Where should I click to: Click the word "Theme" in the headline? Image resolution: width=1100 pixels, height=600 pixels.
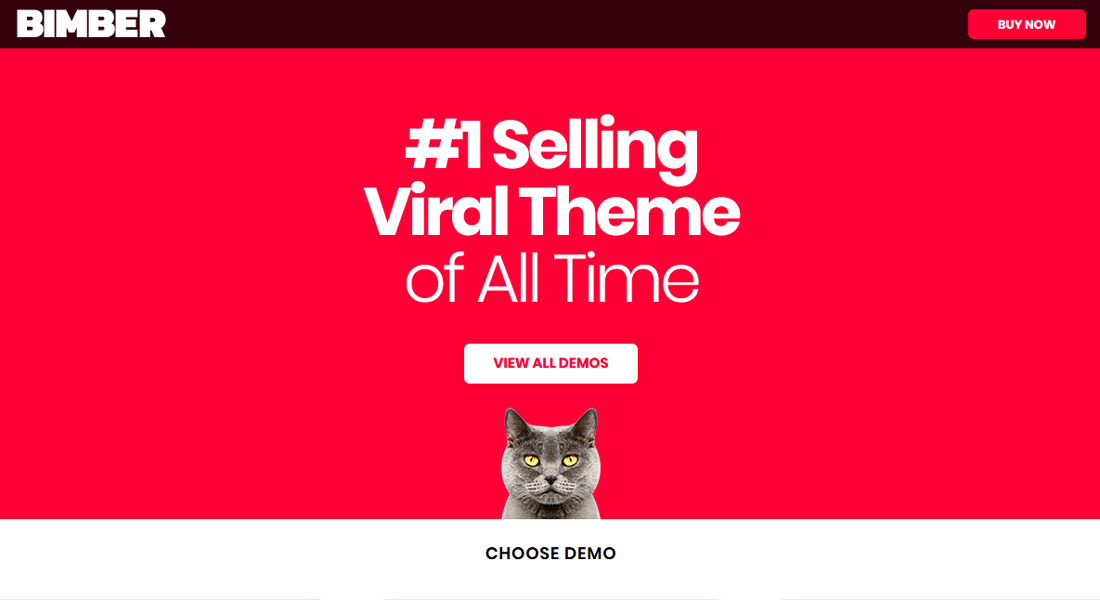click(629, 212)
